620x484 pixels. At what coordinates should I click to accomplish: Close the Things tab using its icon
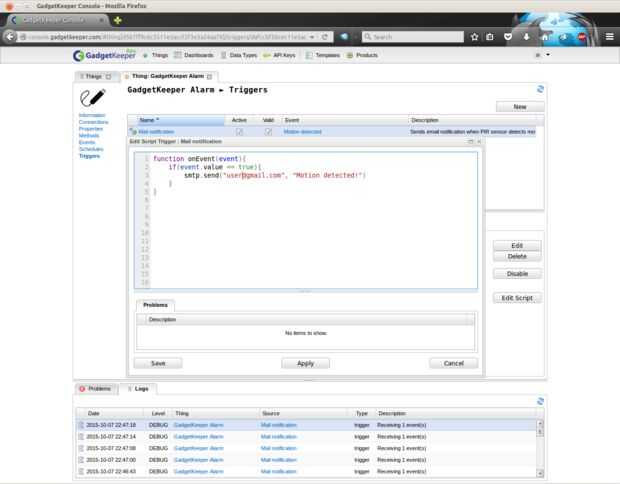coord(108,76)
